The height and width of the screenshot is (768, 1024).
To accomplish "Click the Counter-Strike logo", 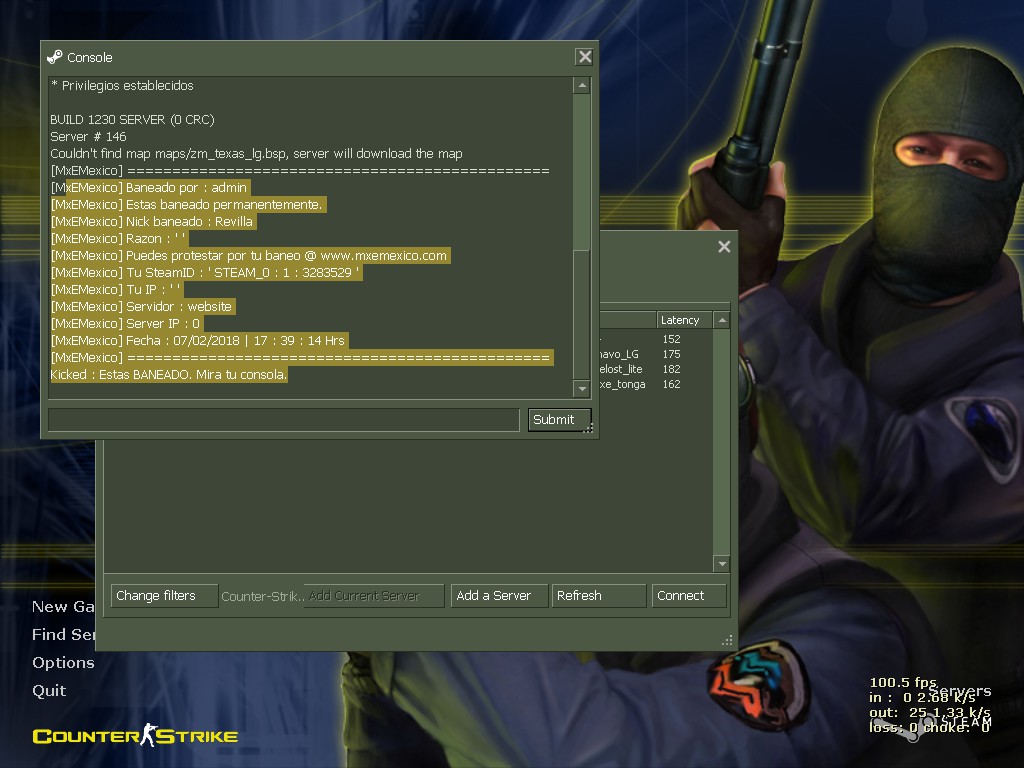I will (x=135, y=735).
